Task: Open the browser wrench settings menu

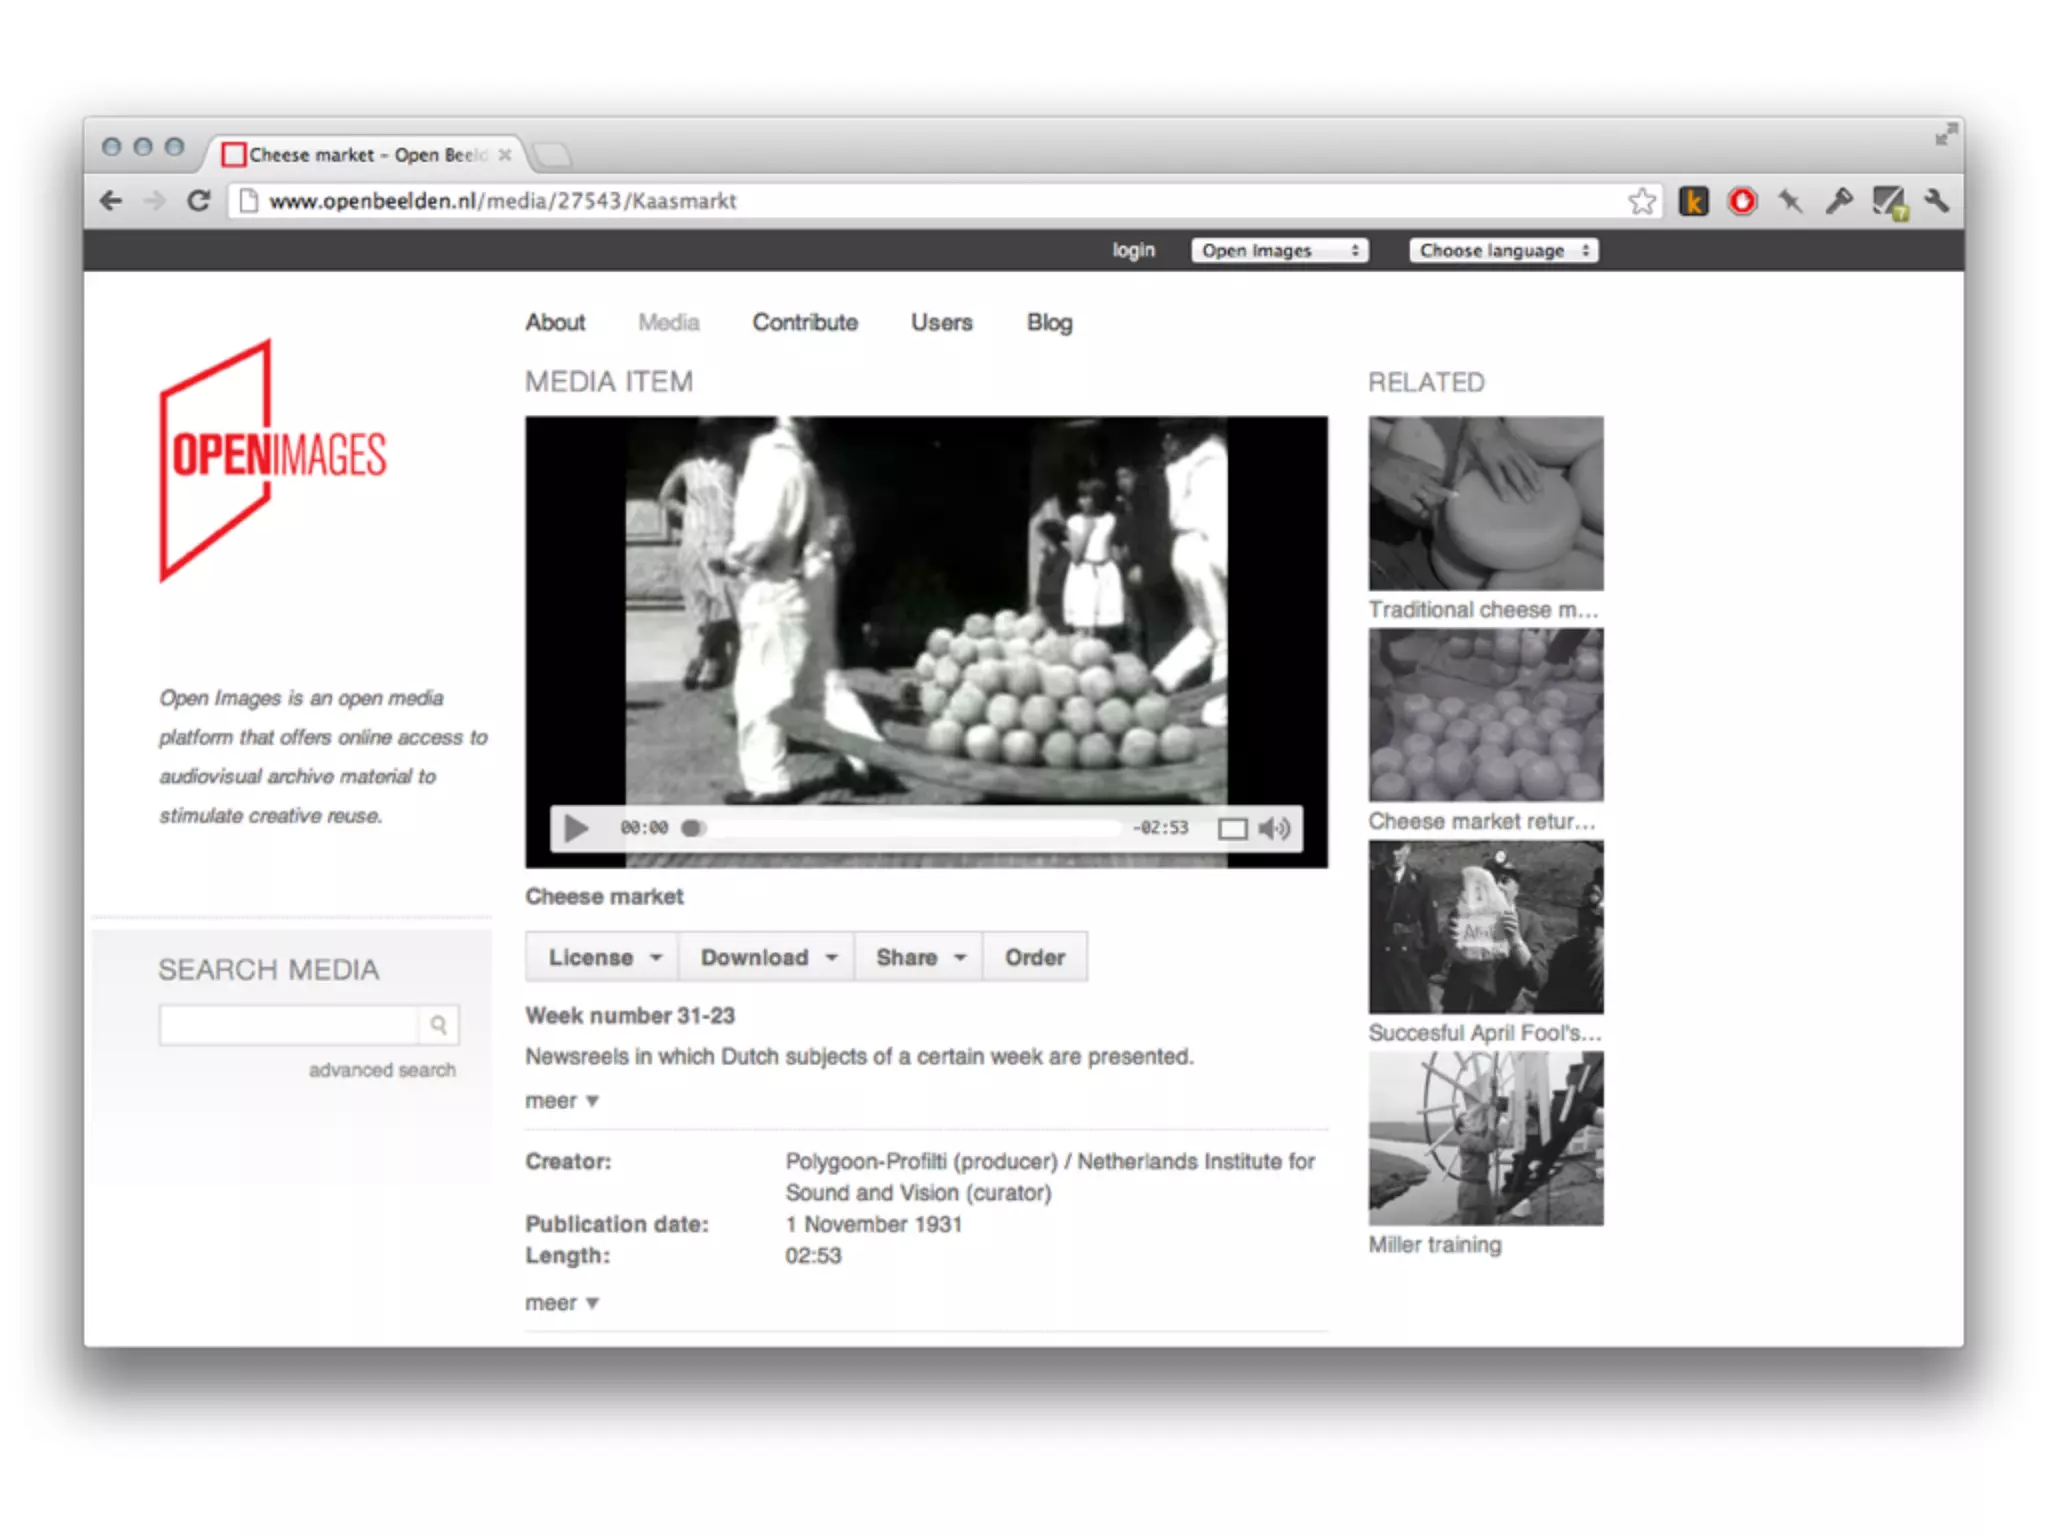Action: 1936,201
